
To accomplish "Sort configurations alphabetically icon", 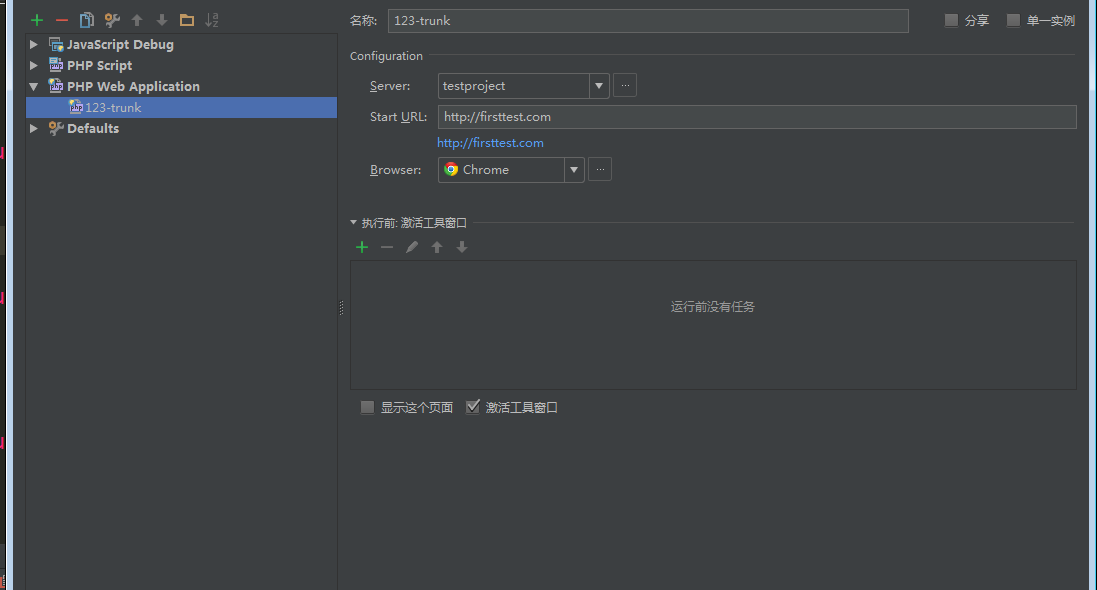I will coord(212,20).
